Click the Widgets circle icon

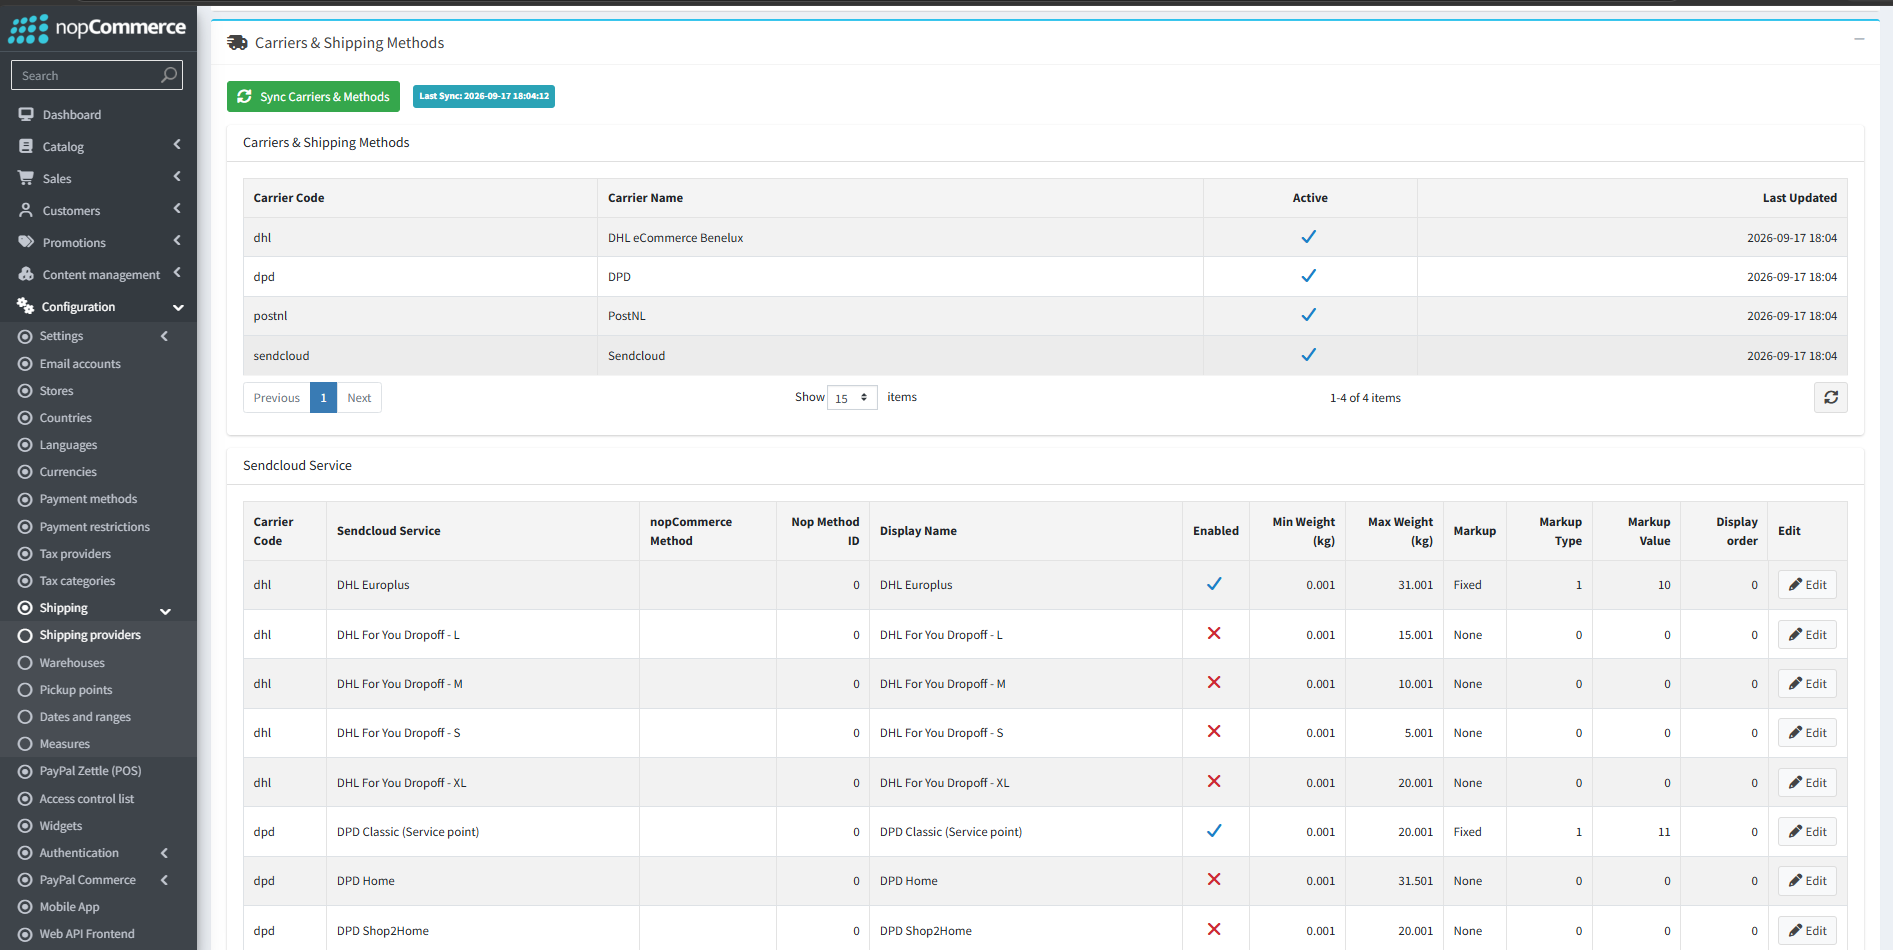click(25, 826)
